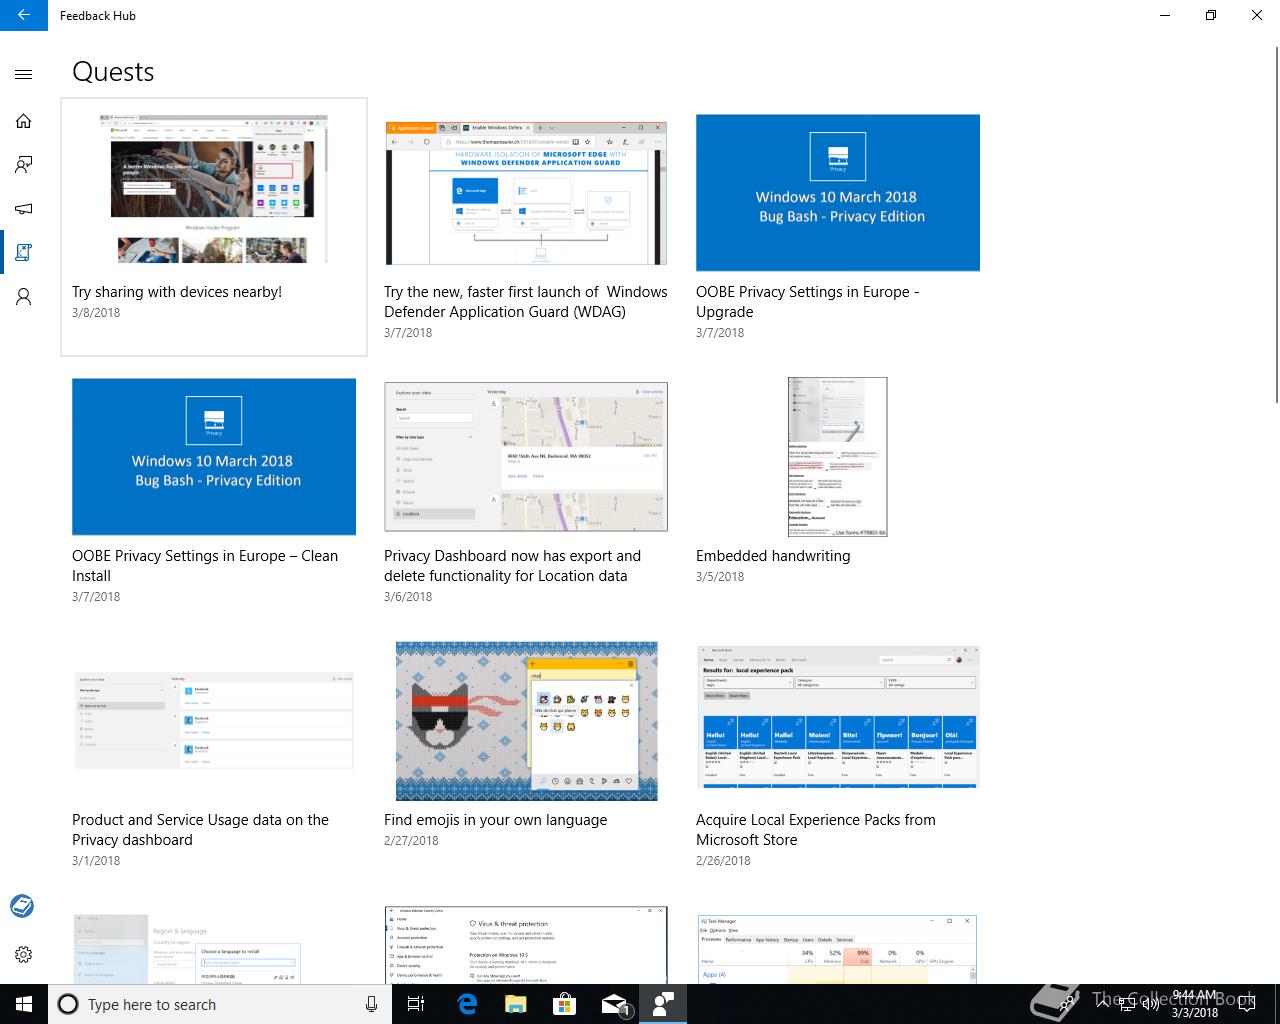The width and height of the screenshot is (1280, 1024).
Task: Open Task View on the taskbar
Action: (x=416, y=1004)
